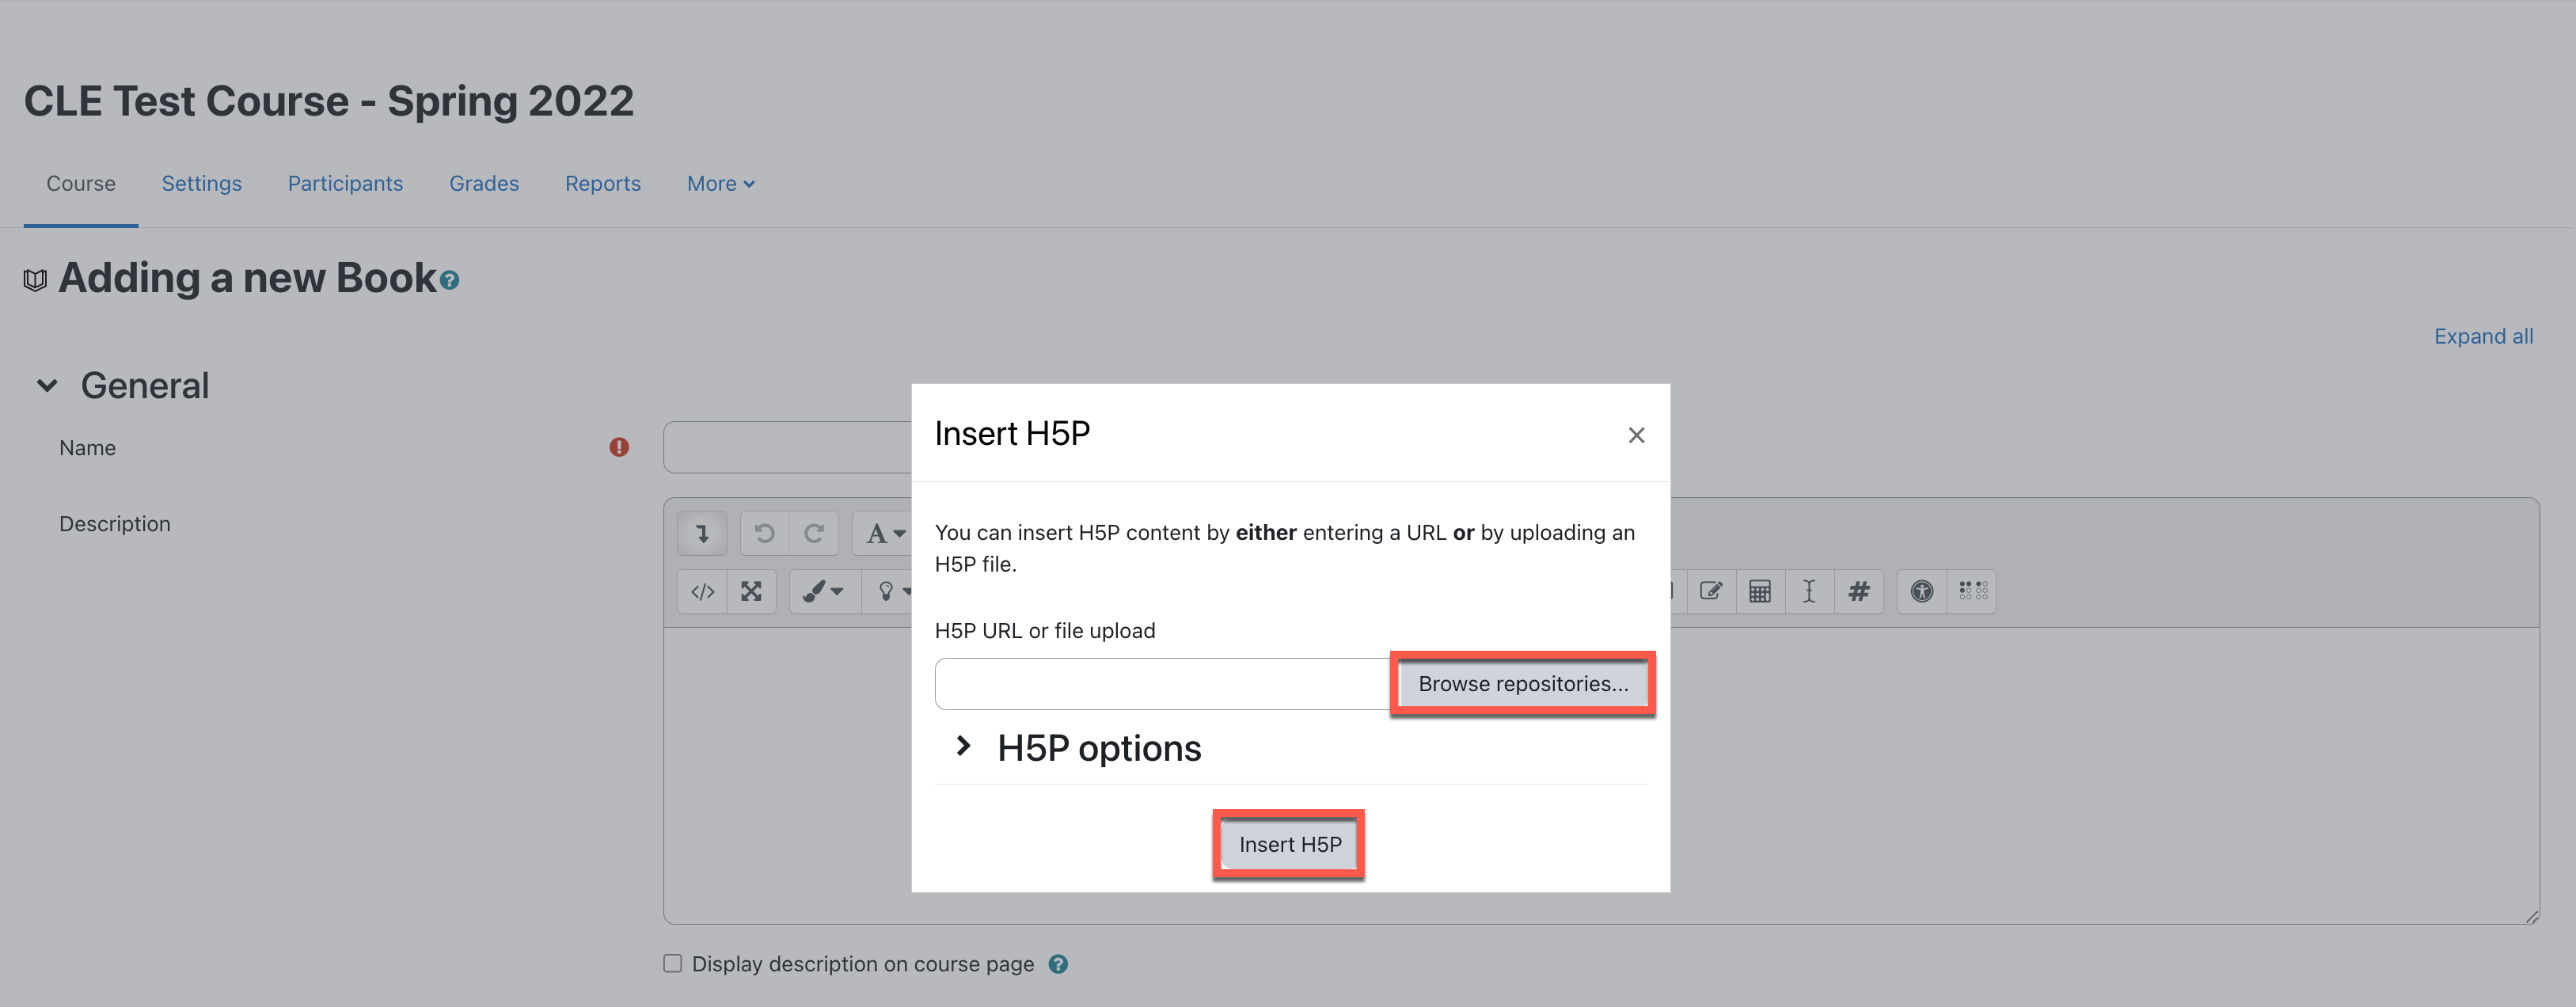2576x1007 pixels.
Task: Open the paragraph styles A dropdown
Action: click(x=884, y=533)
